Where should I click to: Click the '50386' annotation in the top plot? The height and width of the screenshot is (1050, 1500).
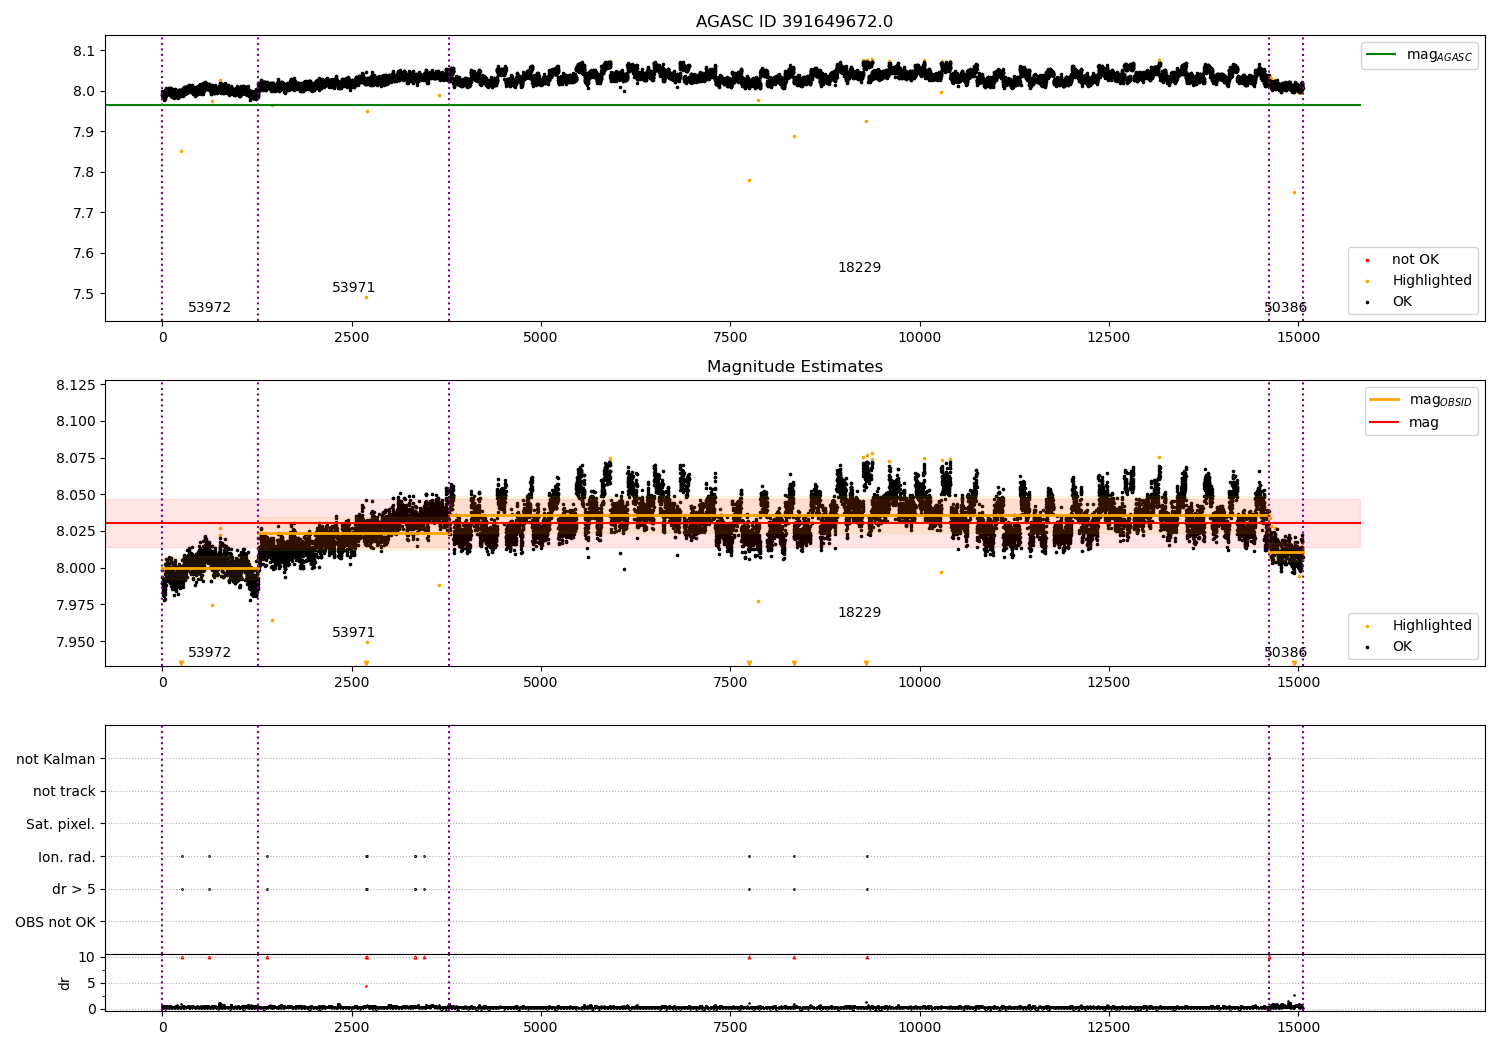click(1285, 308)
